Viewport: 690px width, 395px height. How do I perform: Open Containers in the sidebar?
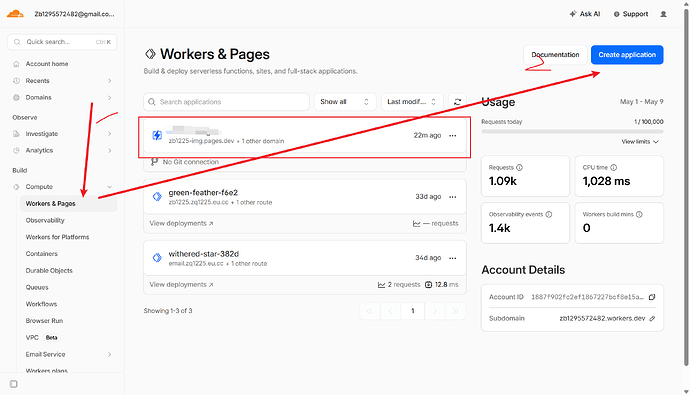point(41,254)
